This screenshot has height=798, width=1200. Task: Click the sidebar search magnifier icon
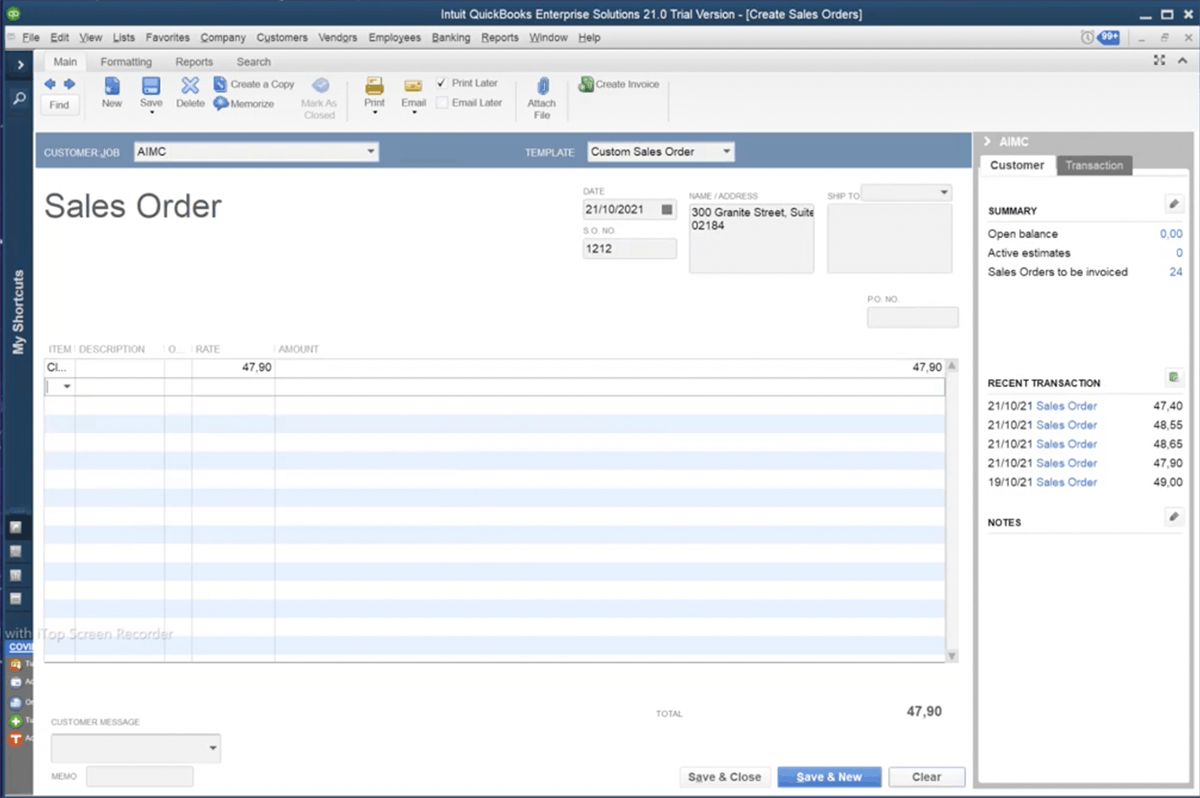click(19, 99)
